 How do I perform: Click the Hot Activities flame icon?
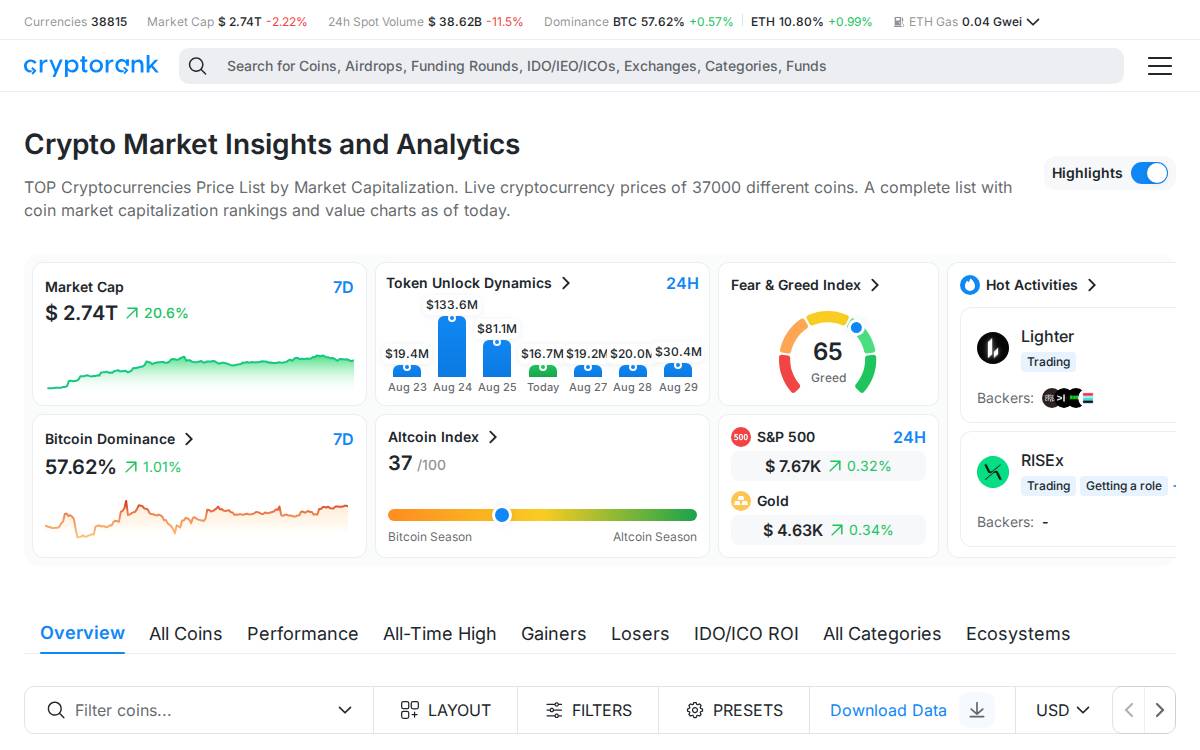[x=969, y=285]
